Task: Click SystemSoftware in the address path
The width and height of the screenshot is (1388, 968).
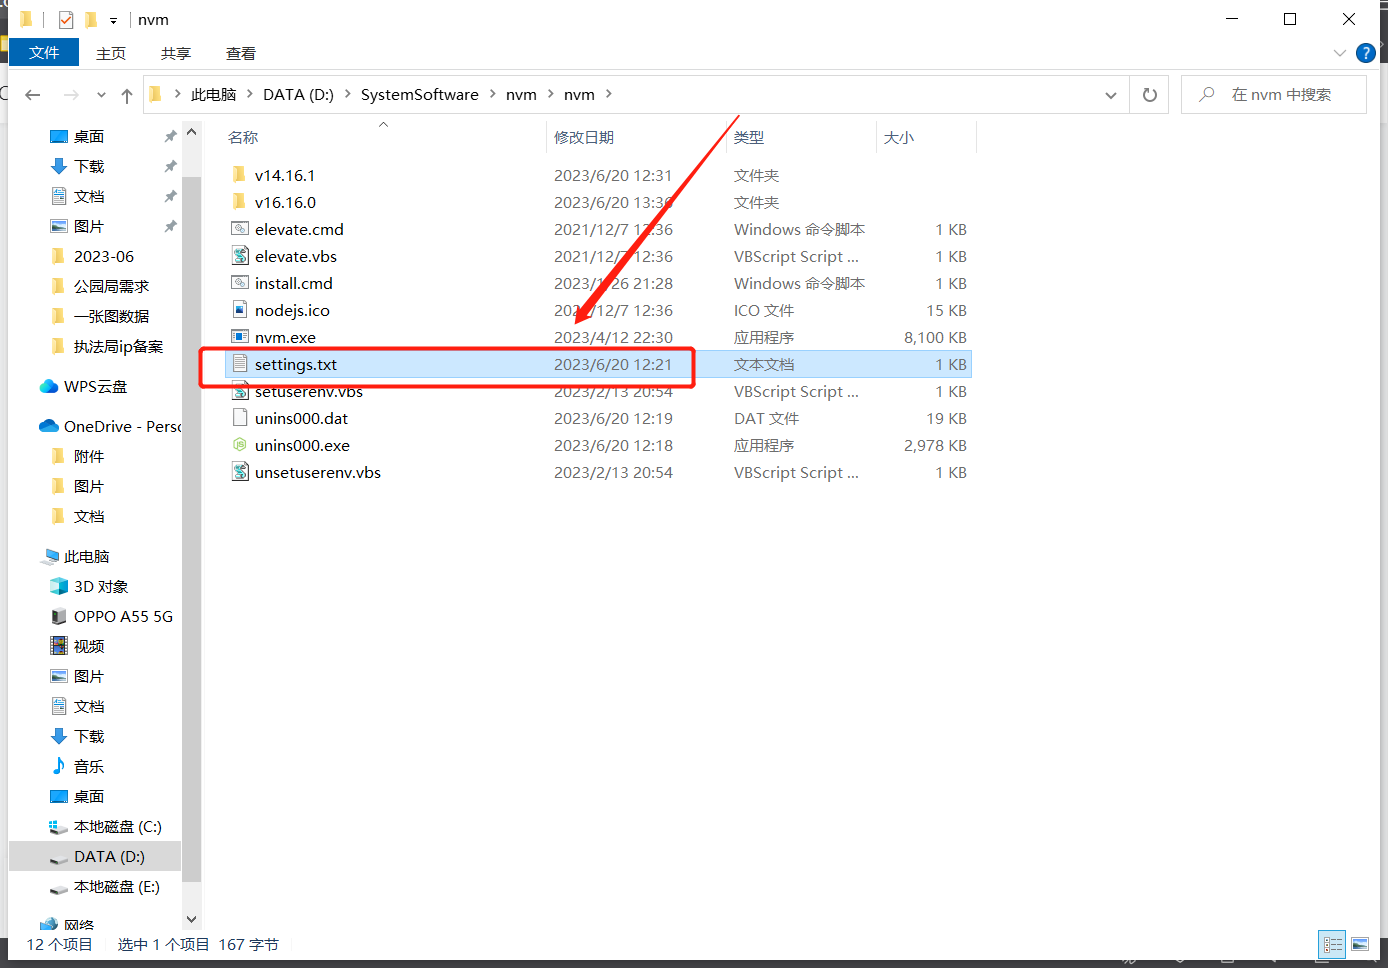Action: click(419, 95)
